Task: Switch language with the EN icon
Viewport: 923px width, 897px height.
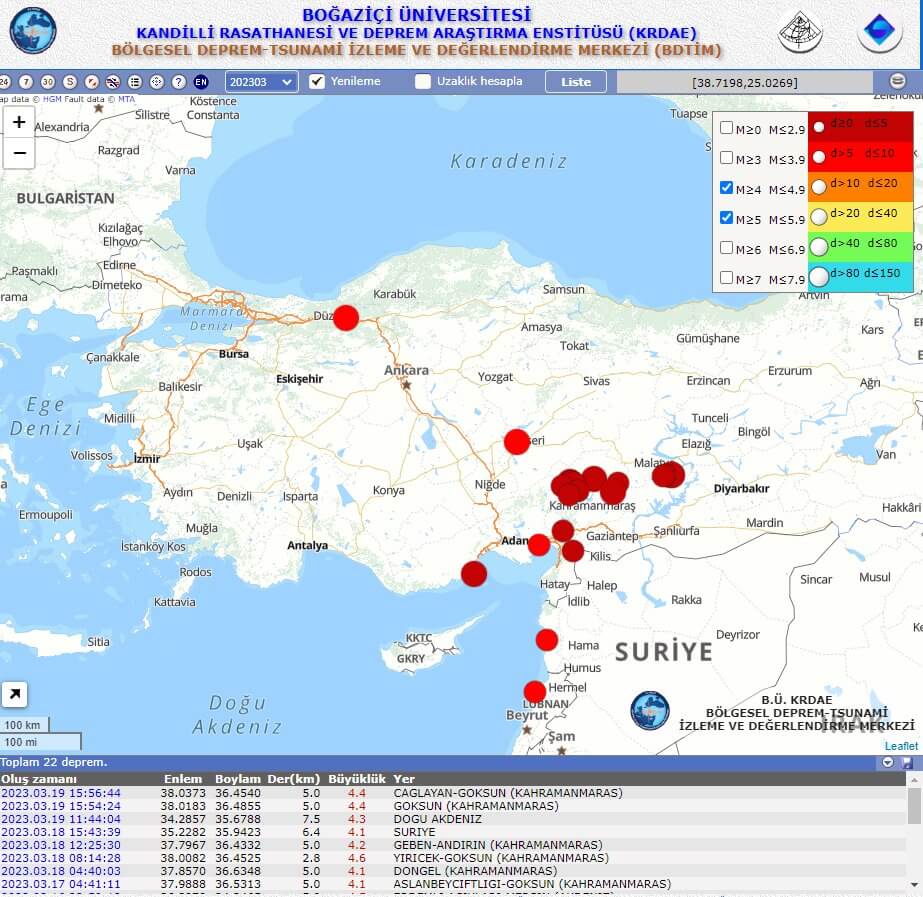Action: [x=201, y=82]
